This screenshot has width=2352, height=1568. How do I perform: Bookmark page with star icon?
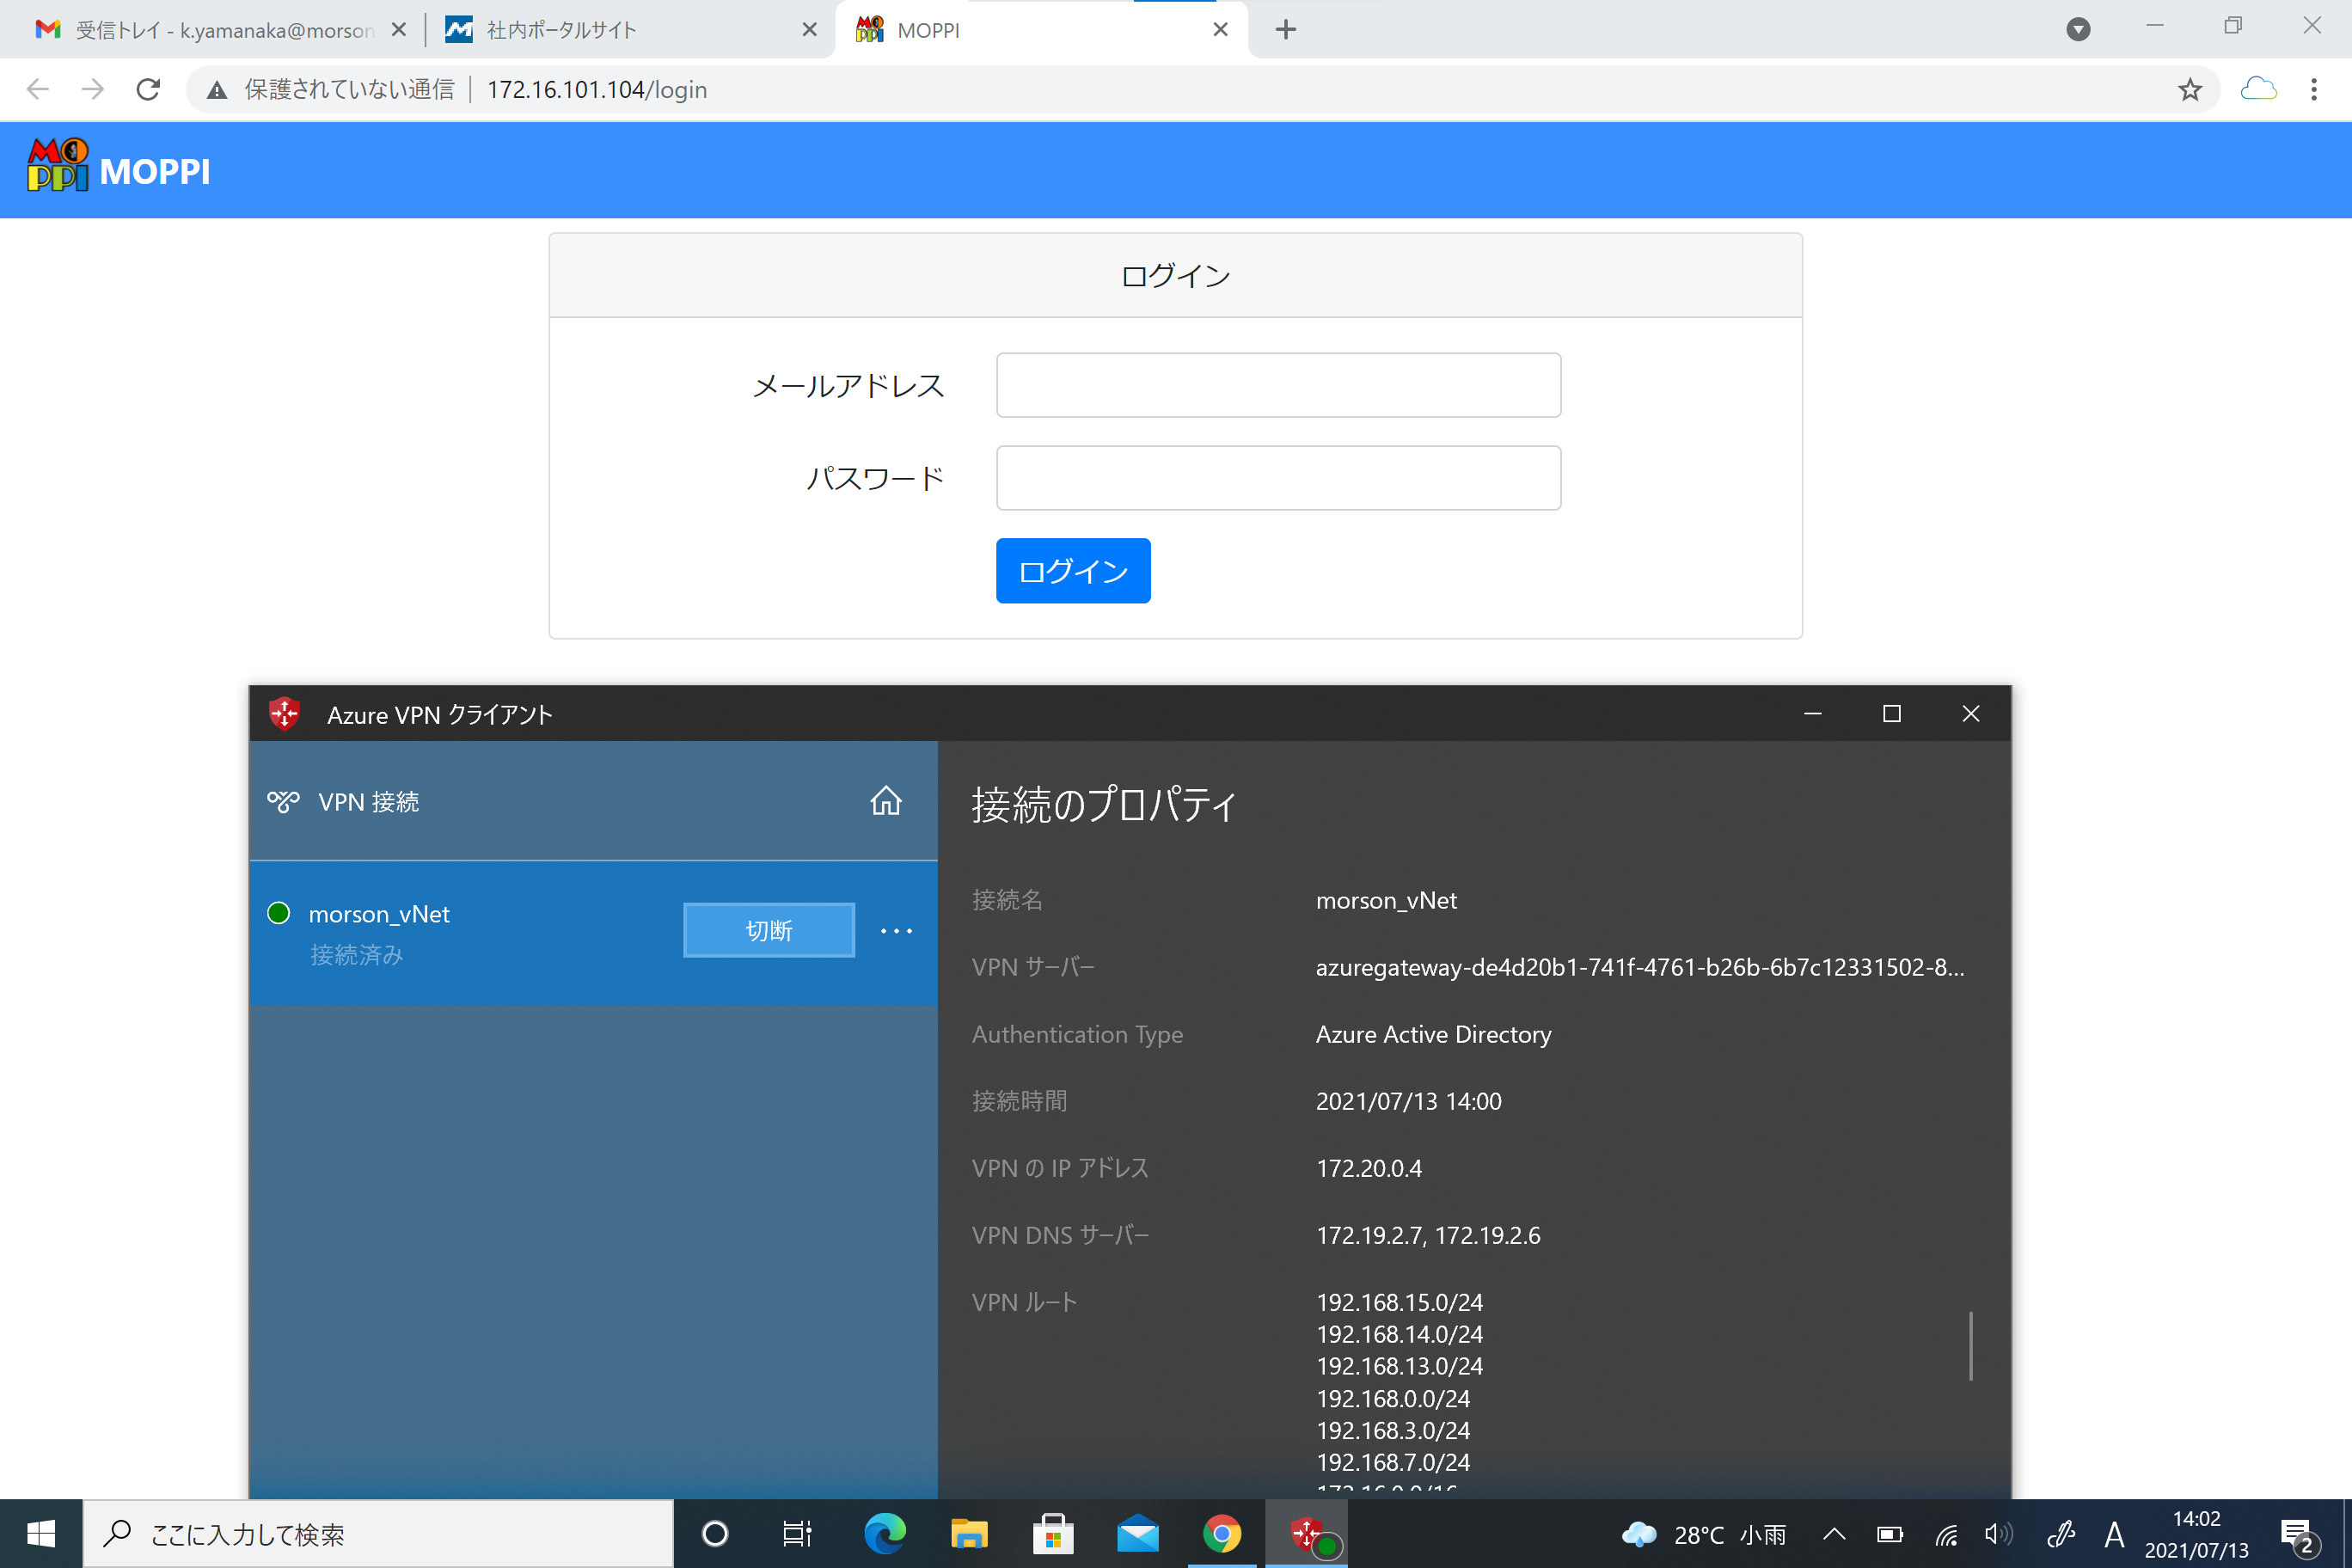(2189, 90)
